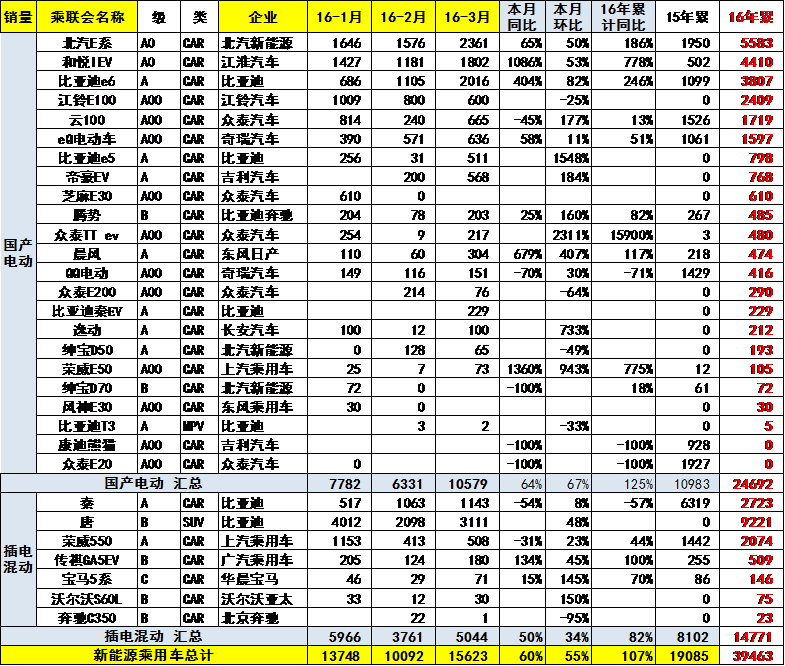785x666 pixels.
Task: Click the 风神E30 model name cell
Action: (87, 407)
